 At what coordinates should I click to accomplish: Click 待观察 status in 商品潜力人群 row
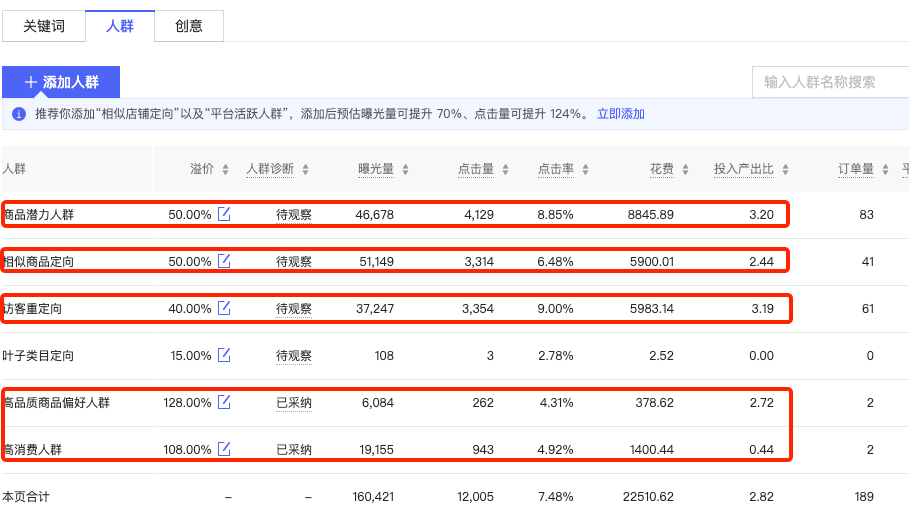[x=294, y=214]
